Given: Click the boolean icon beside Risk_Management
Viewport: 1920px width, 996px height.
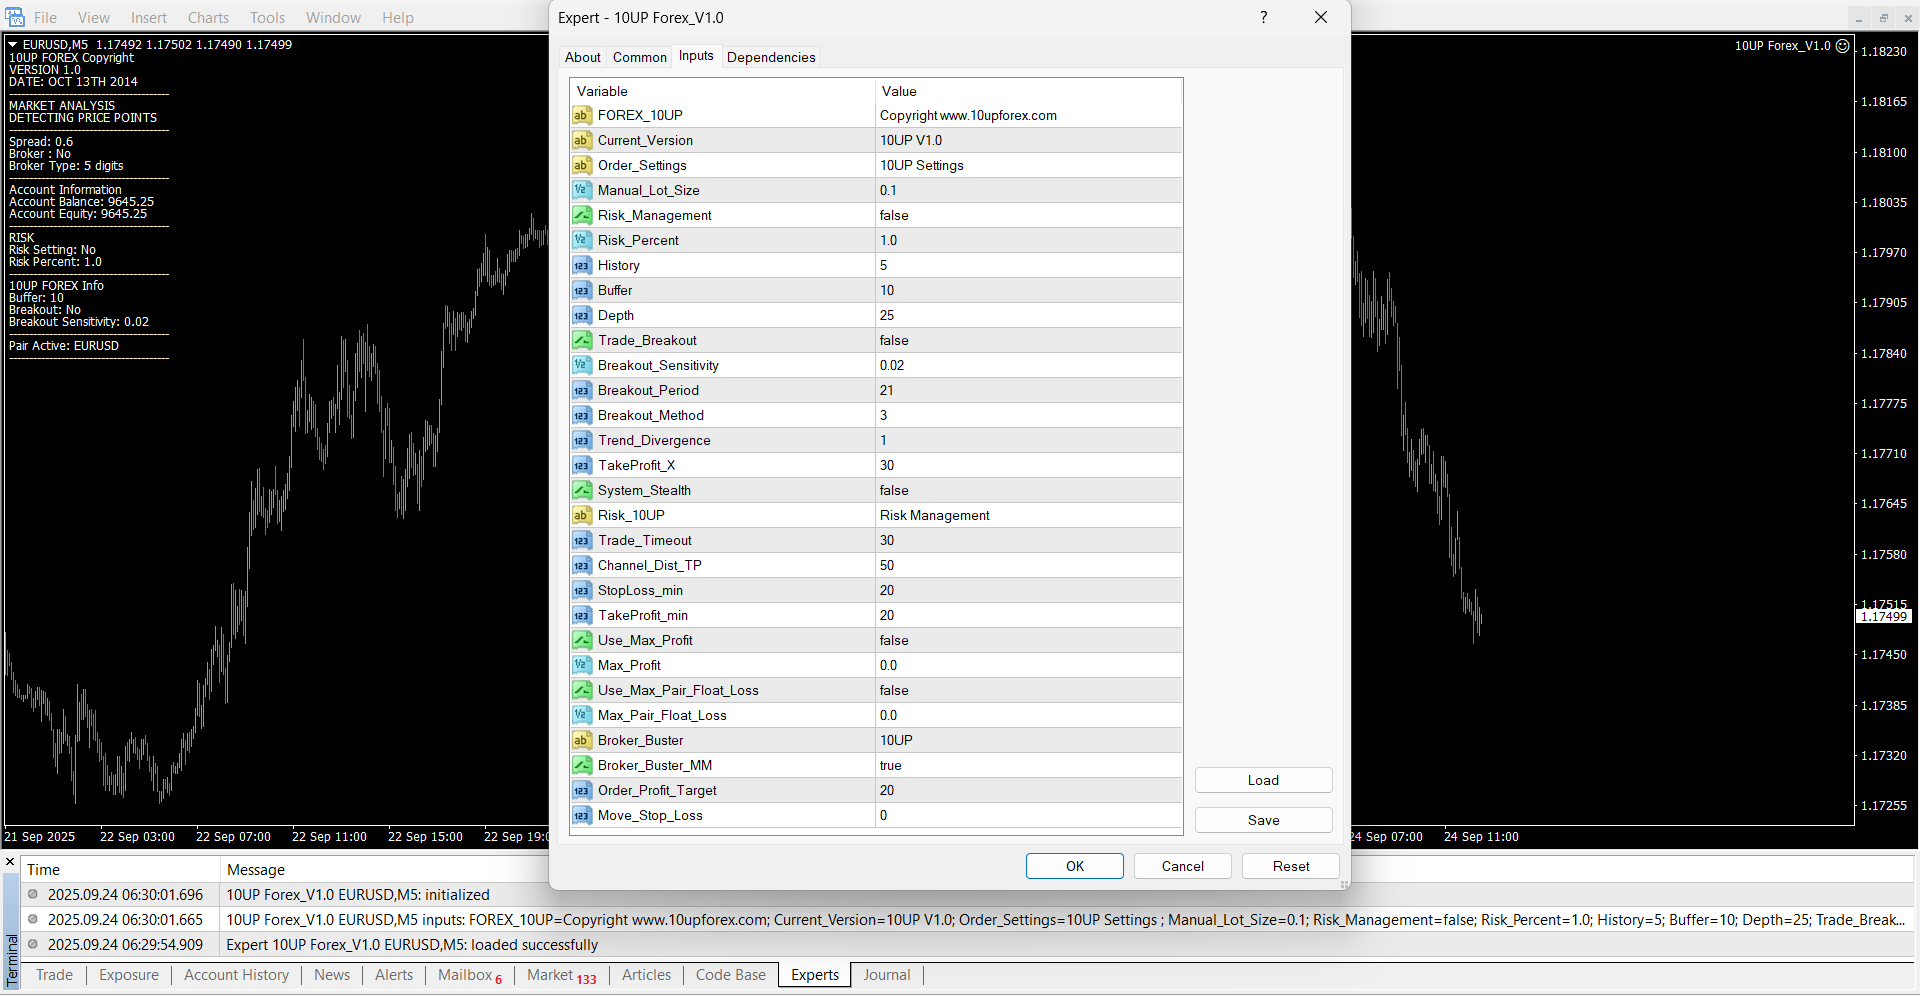Looking at the screenshot, I should 581,215.
